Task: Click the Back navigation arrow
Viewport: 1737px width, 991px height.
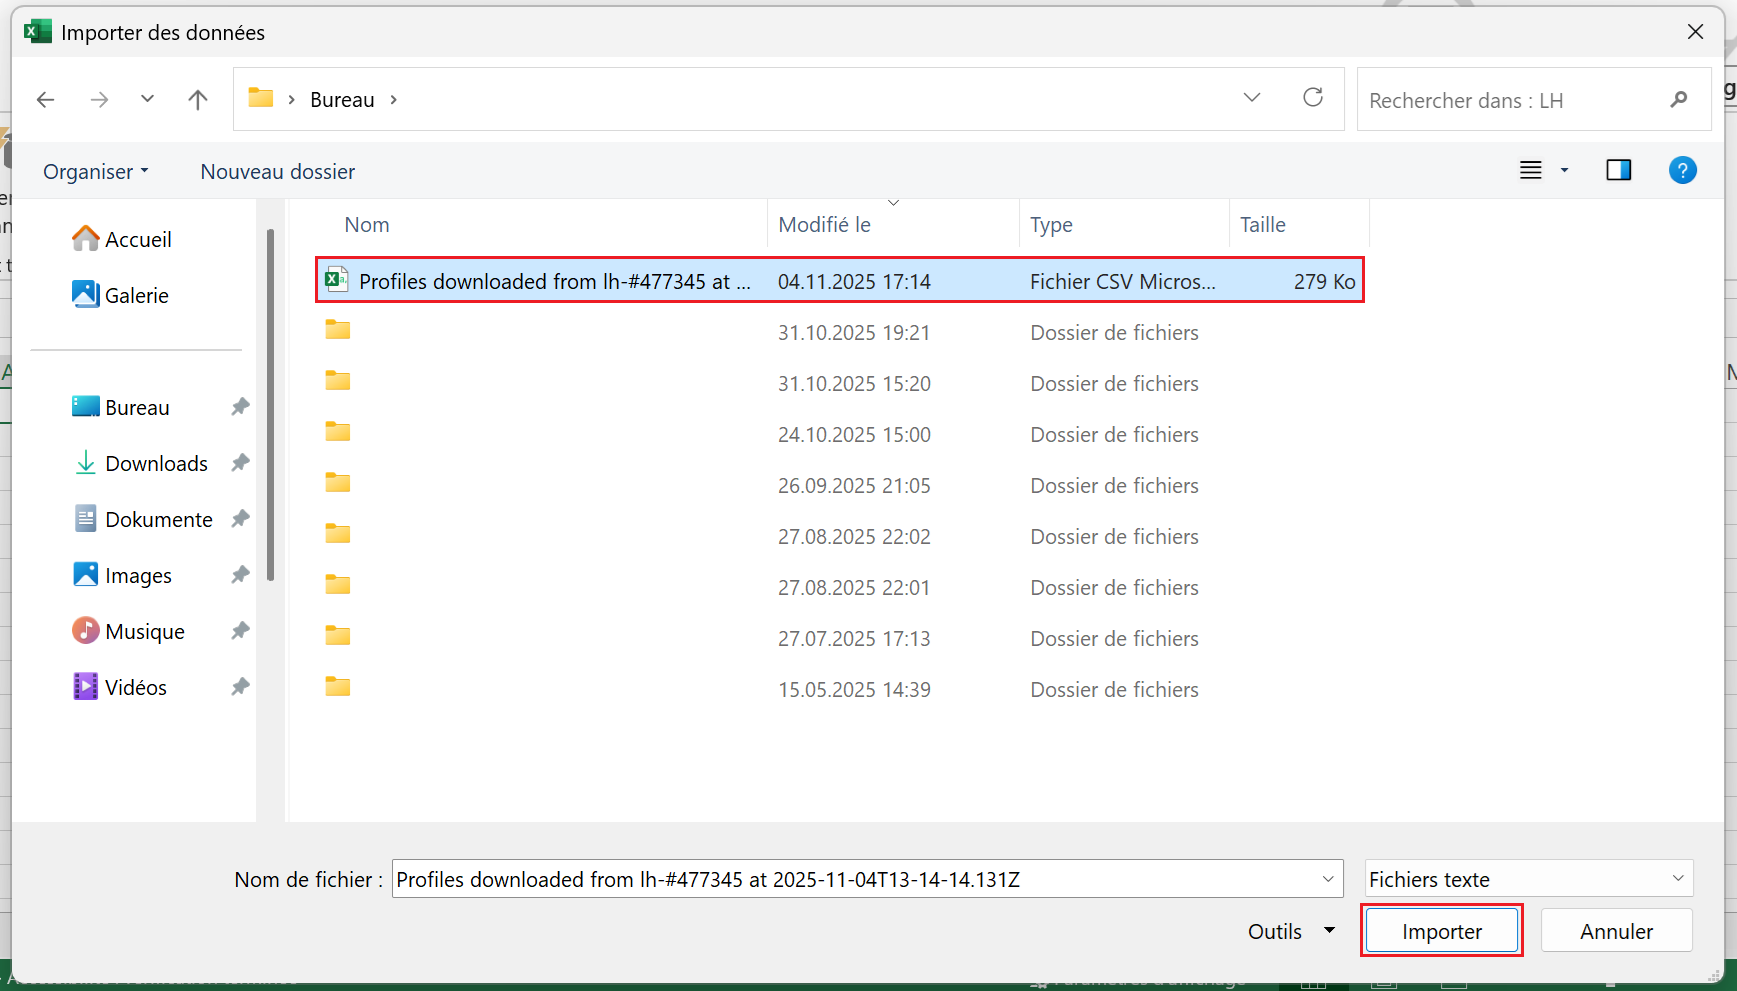Action: [x=45, y=99]
